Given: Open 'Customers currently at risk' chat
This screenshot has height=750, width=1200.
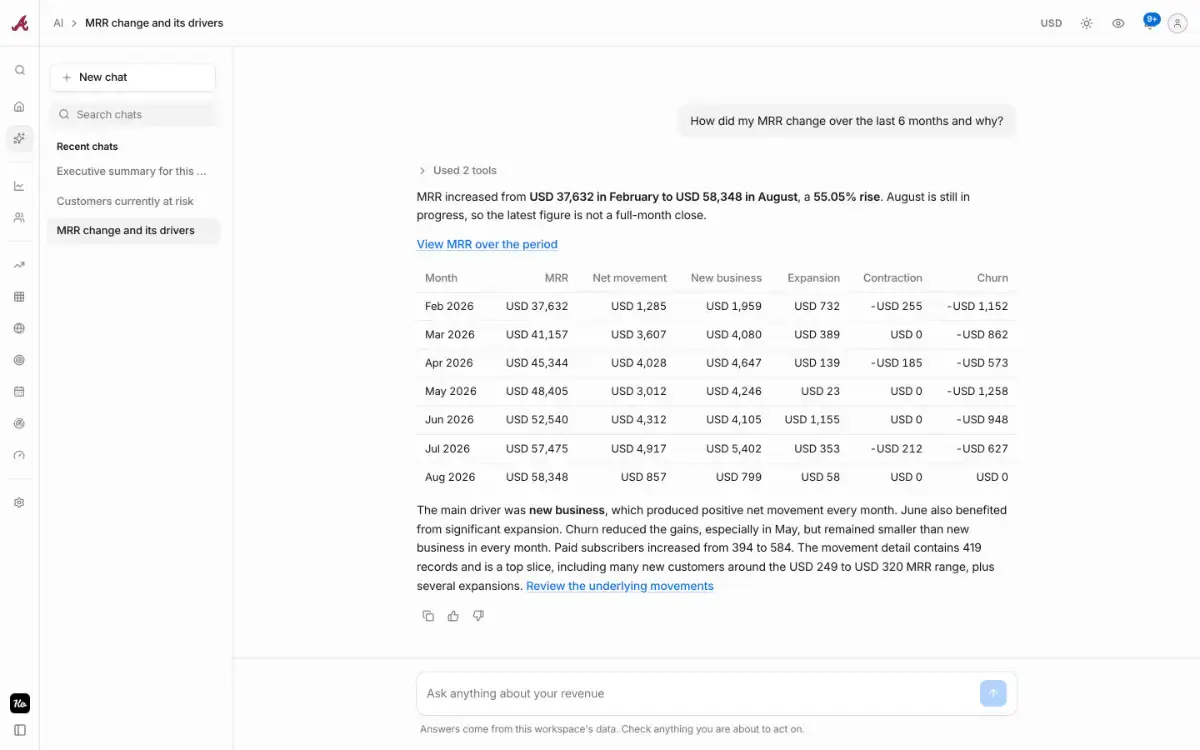Looking at the screenshot, I should [x=133, y=201].
